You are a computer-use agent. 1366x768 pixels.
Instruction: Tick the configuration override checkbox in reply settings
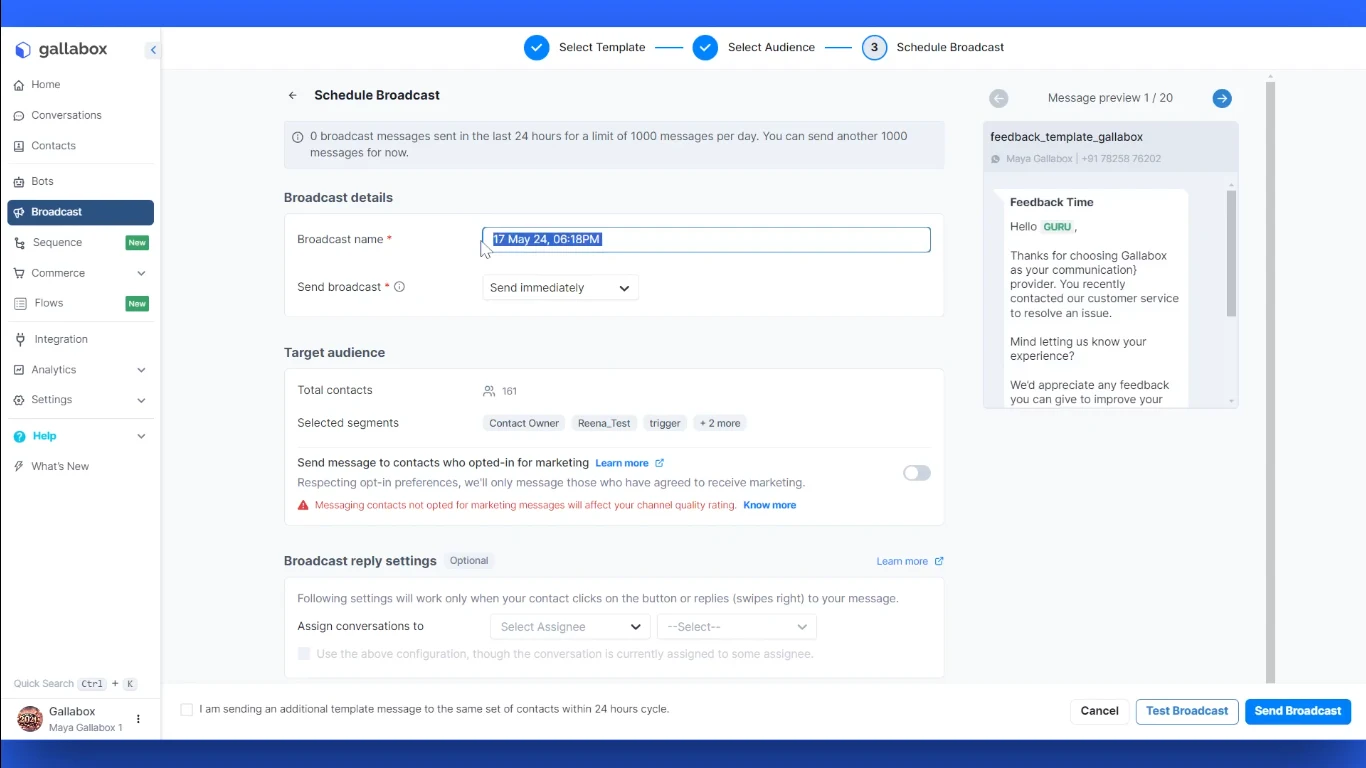pos(304,654)
